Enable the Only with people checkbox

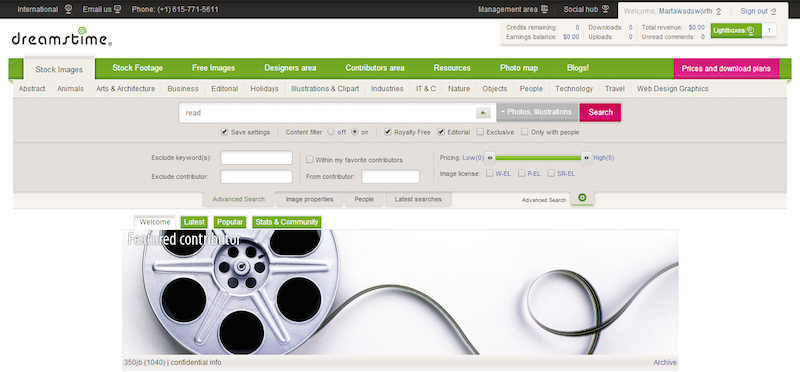pyautogui.click(x=524, y=132)
